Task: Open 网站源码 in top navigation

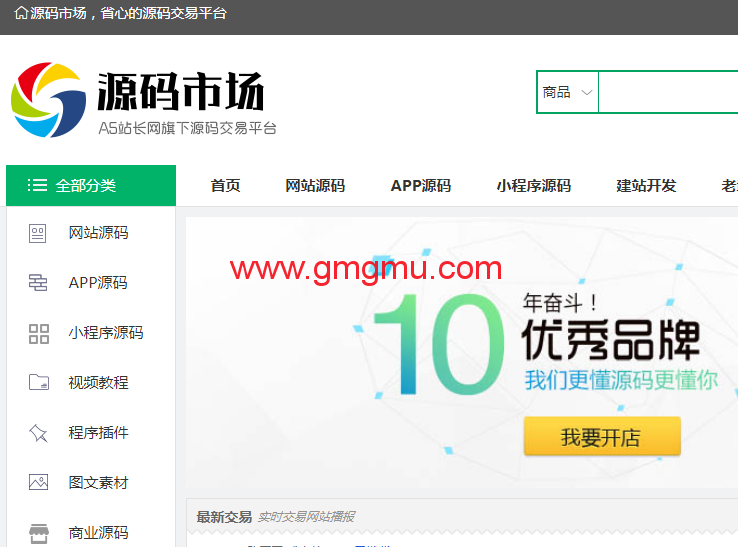Action: 315,185
